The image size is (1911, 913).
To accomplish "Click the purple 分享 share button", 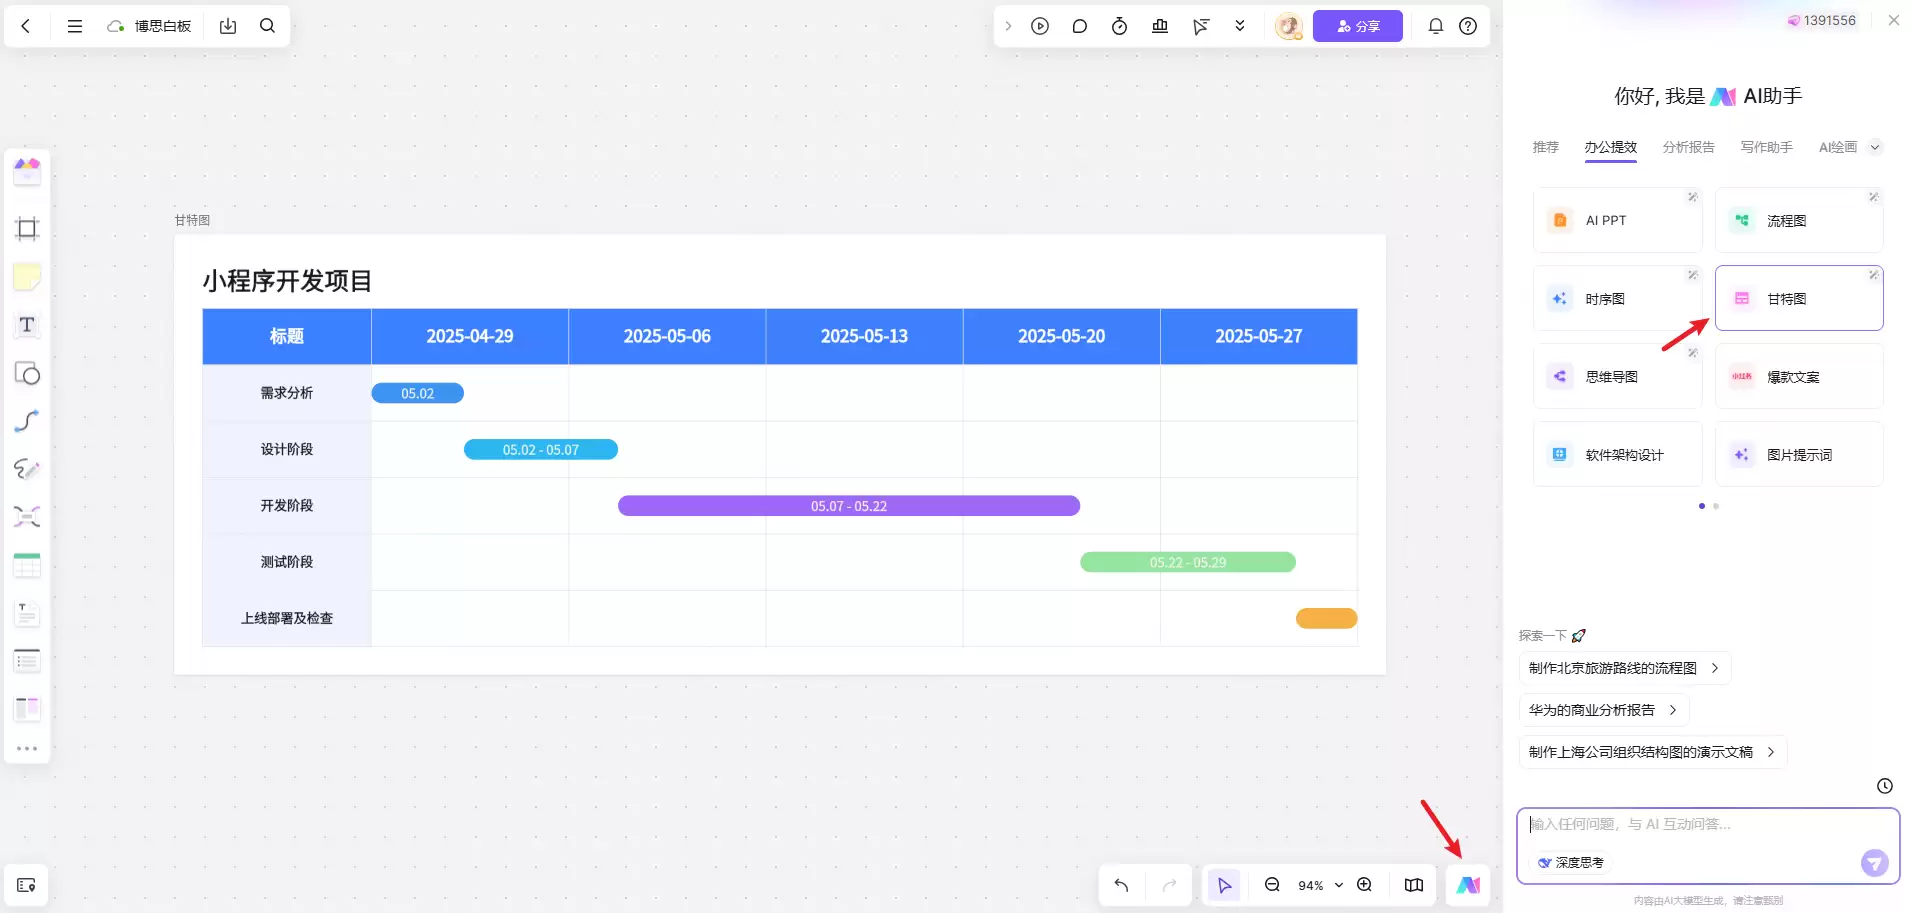I will coord(1357,26).
